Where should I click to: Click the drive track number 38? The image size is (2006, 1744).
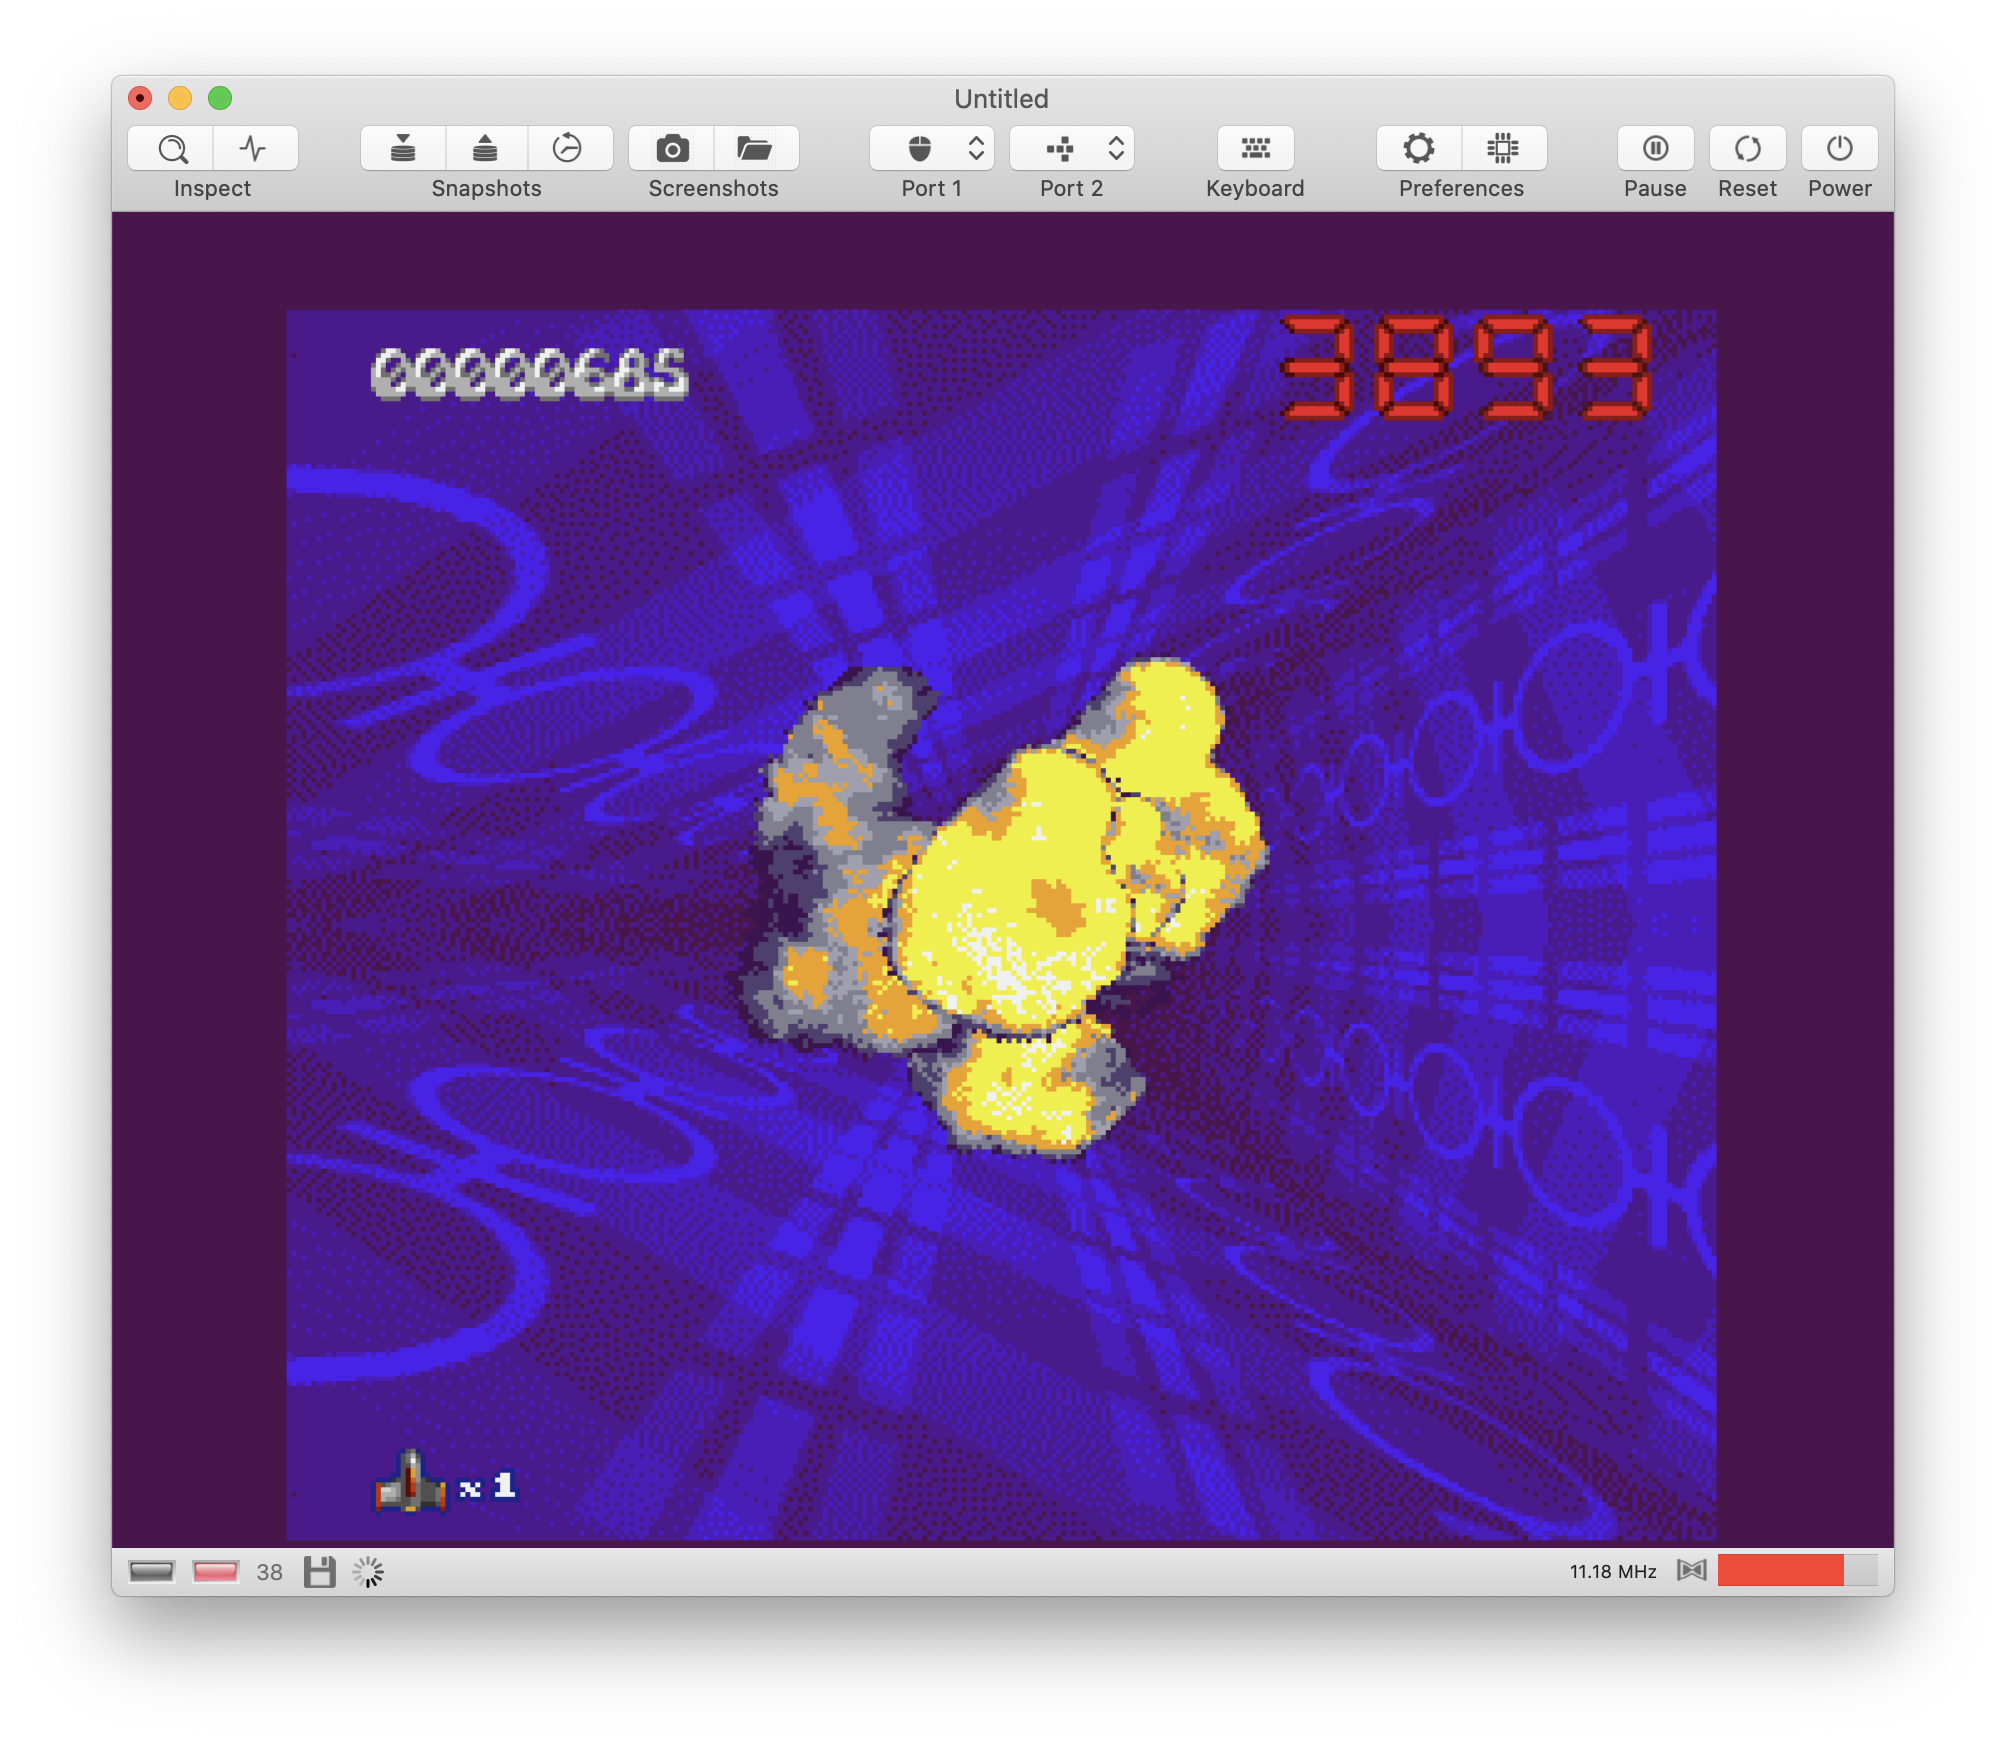pos(269,1573)
